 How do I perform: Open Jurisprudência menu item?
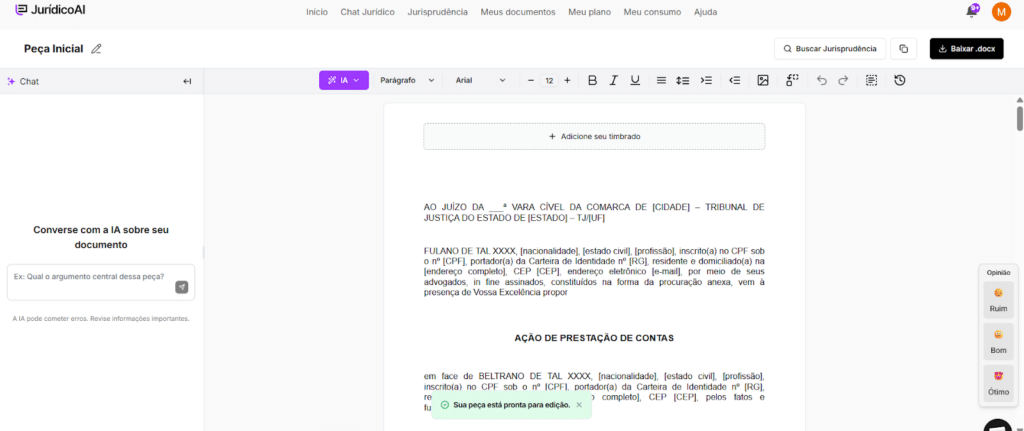[438, 12]
